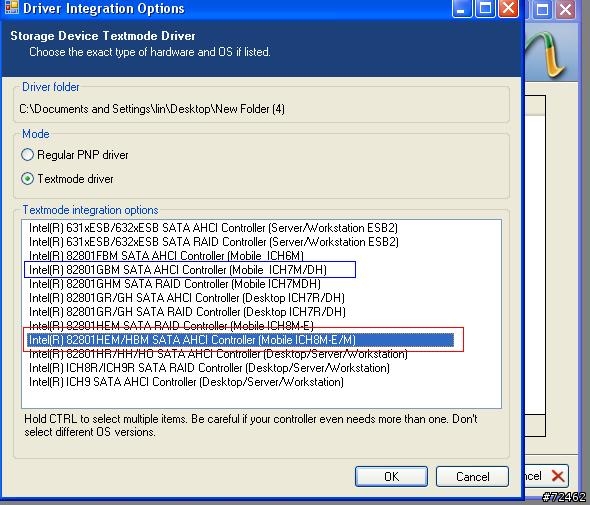
Task: Select 631xESB/632xESB SATA AHCI Controller entry
Action: pos(213,228)
